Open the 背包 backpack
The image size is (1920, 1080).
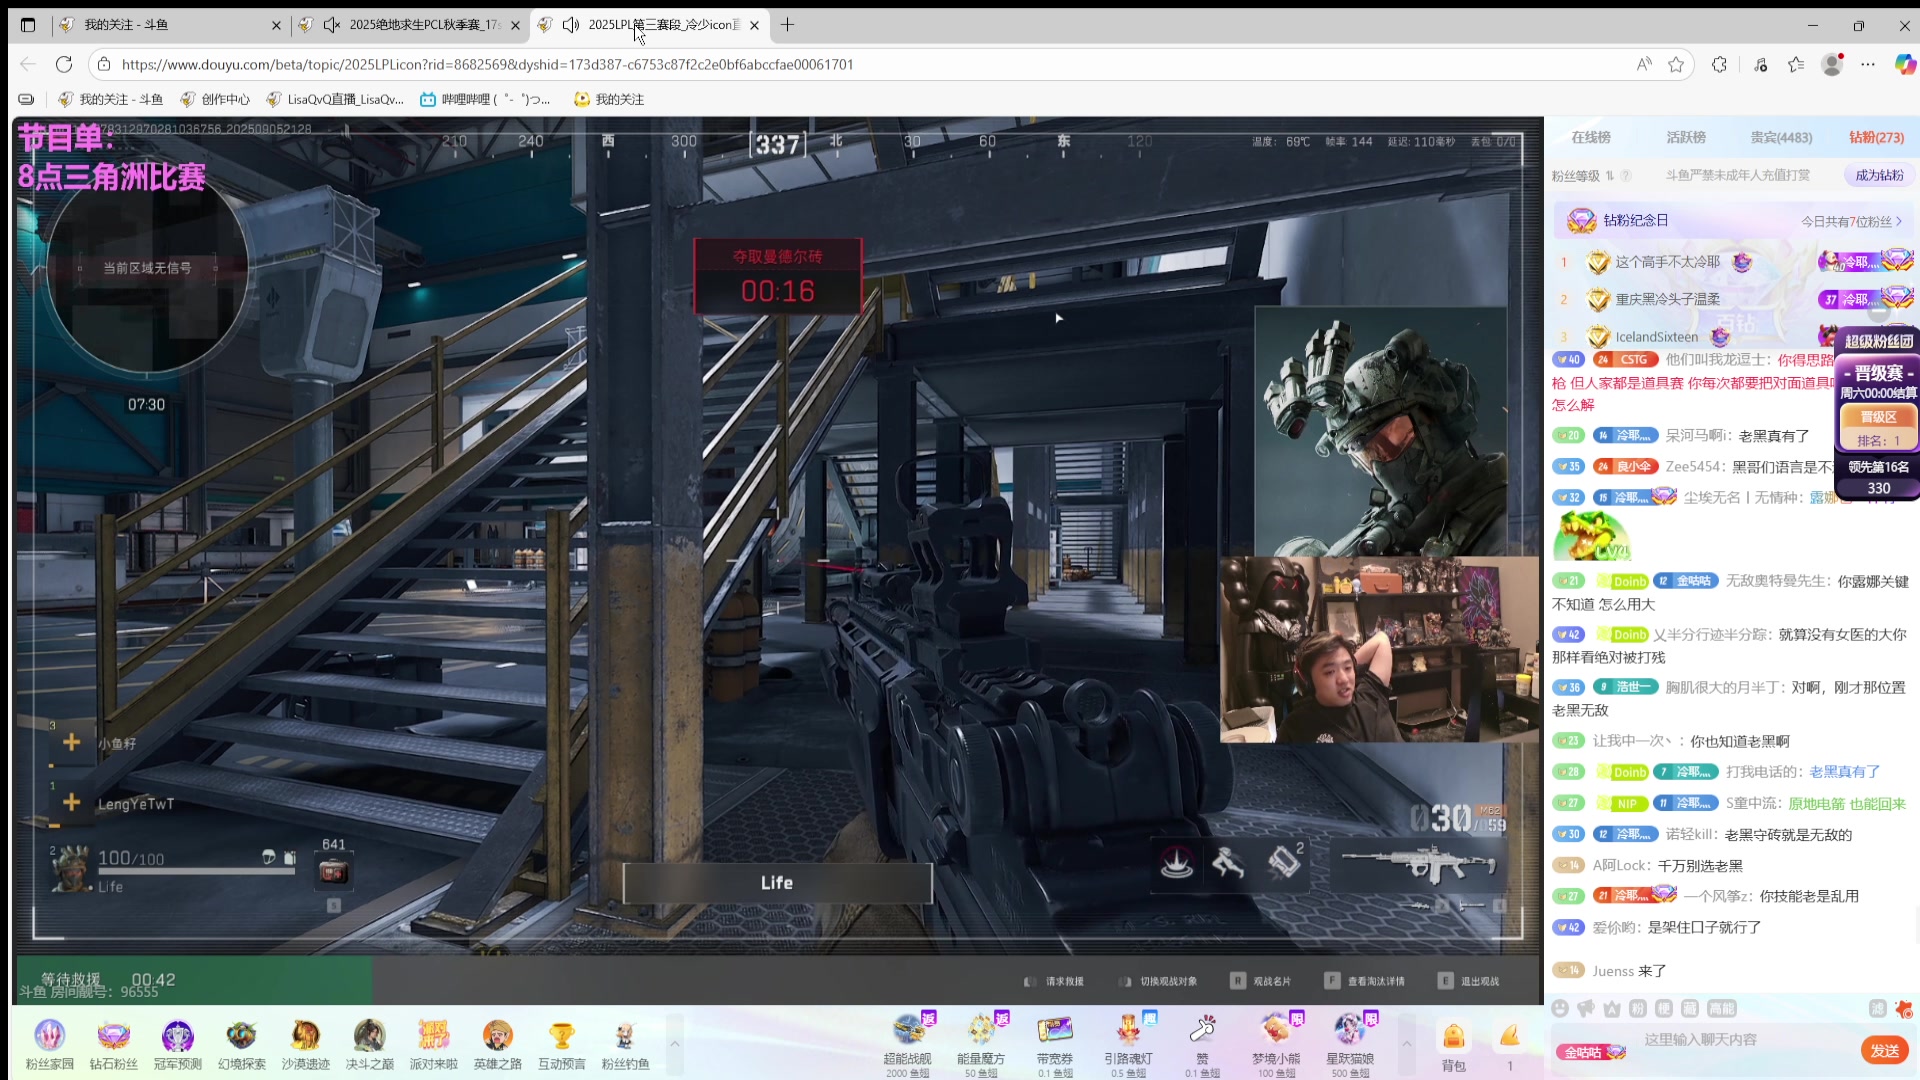click(1453, 1045)
